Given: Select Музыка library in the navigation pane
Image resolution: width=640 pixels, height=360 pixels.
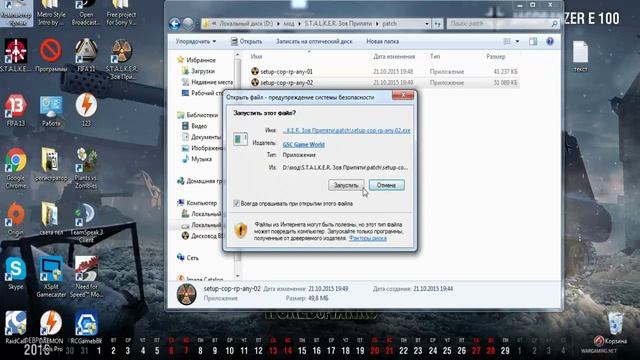Looking at the screenshot, I should click(197, 159).
